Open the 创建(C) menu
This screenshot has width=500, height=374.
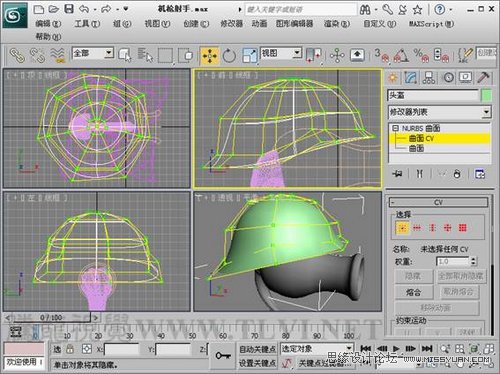click(196, 24)
